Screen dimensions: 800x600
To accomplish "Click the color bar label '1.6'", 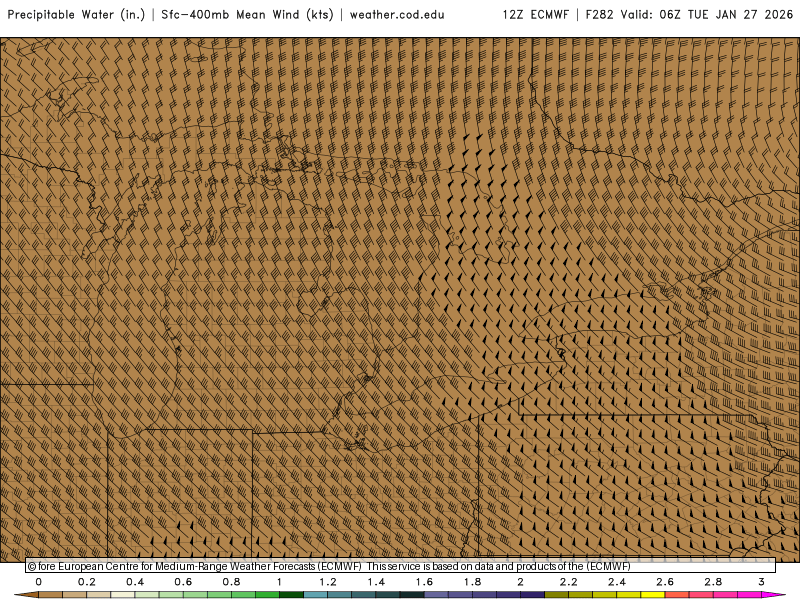I will coord(424,582).
